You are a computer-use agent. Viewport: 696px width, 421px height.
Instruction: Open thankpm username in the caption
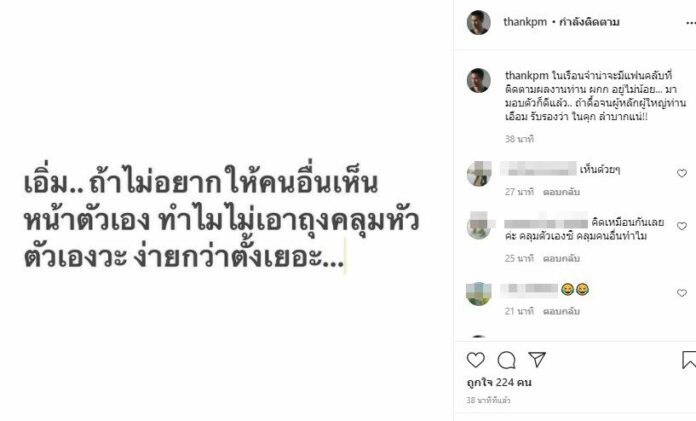click(527, 75)
